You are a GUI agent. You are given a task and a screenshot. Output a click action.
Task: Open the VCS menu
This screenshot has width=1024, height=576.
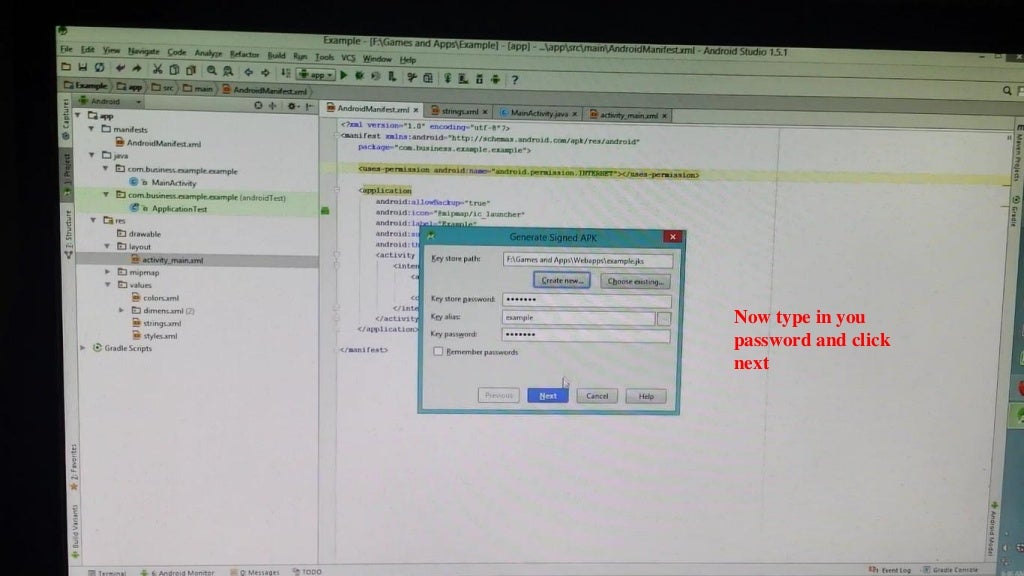pyautogui.click(x=348, y=57)
